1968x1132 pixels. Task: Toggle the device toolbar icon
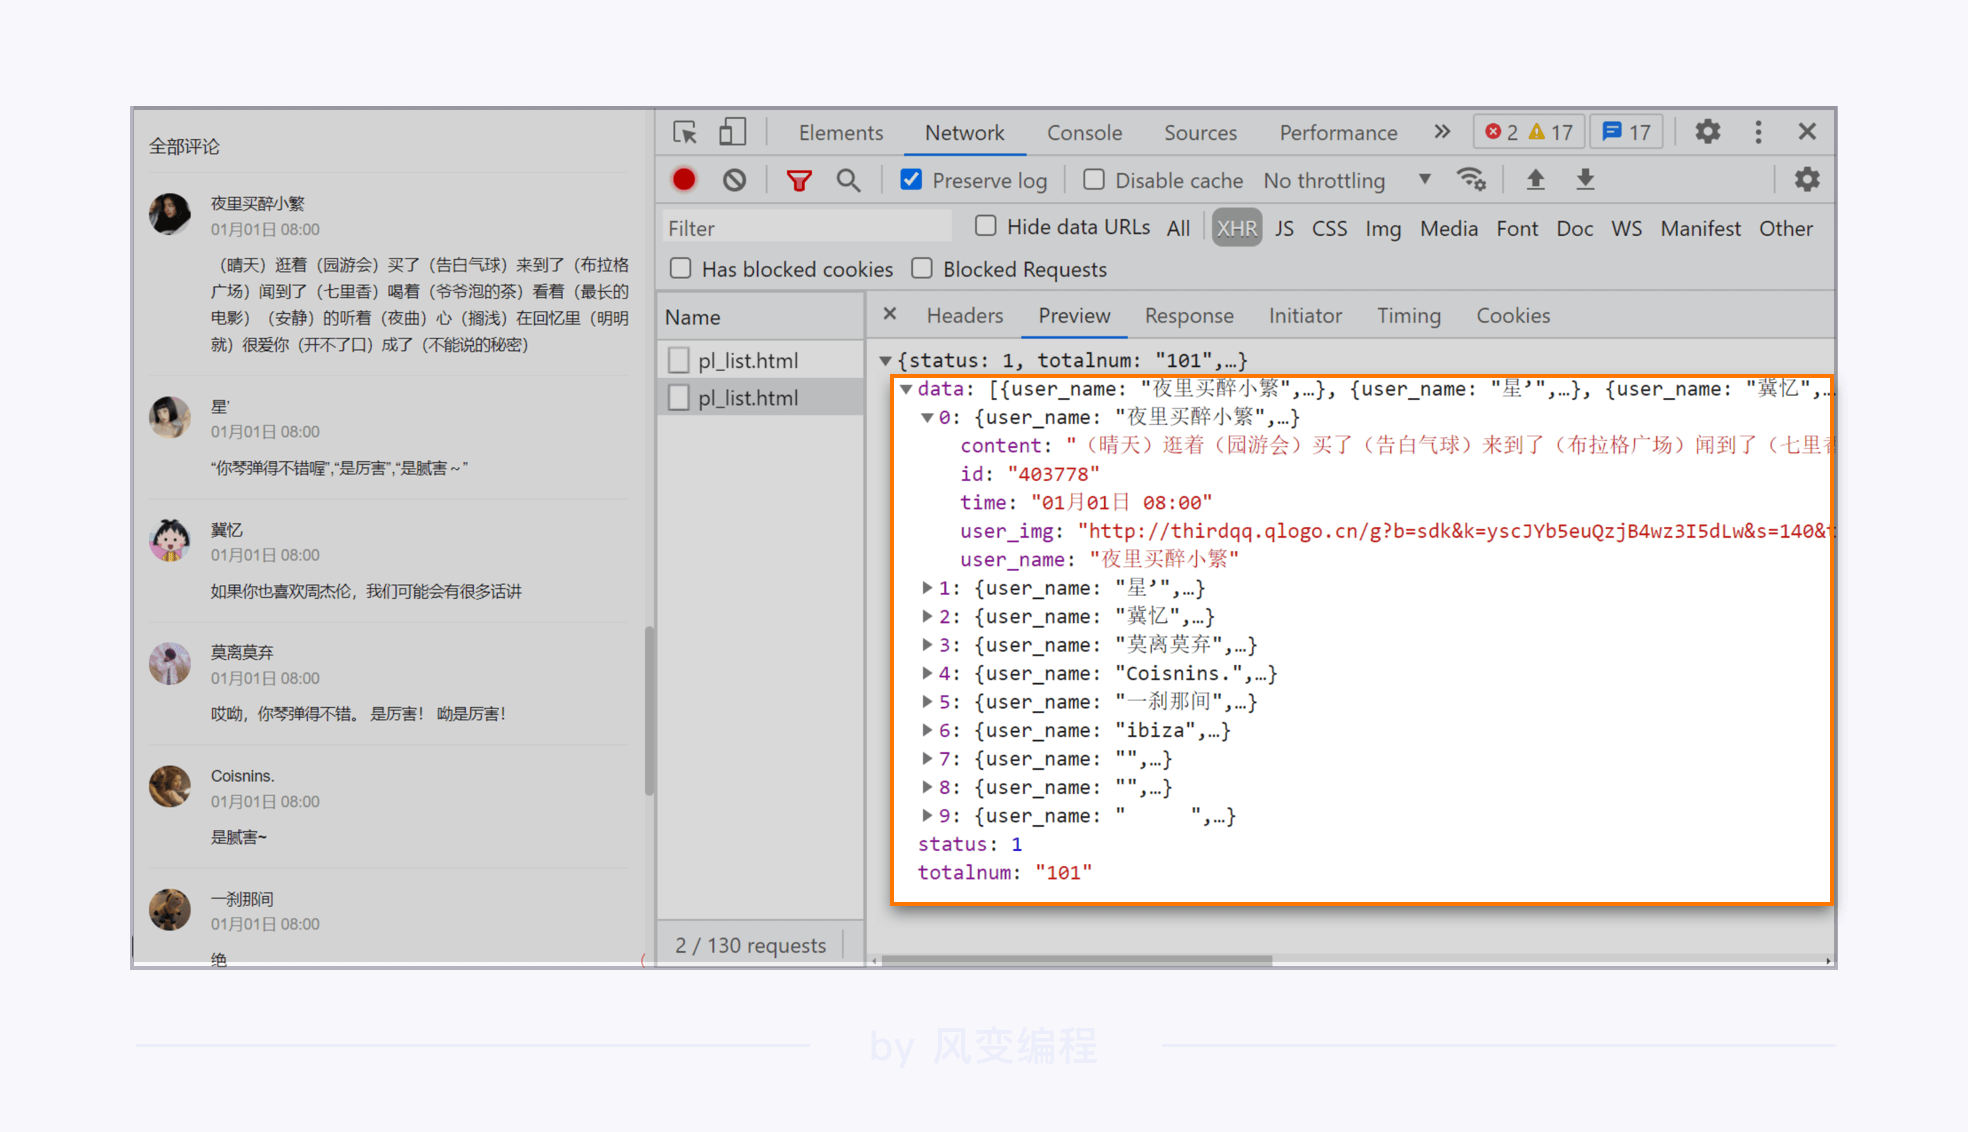(x=732, y=132)
